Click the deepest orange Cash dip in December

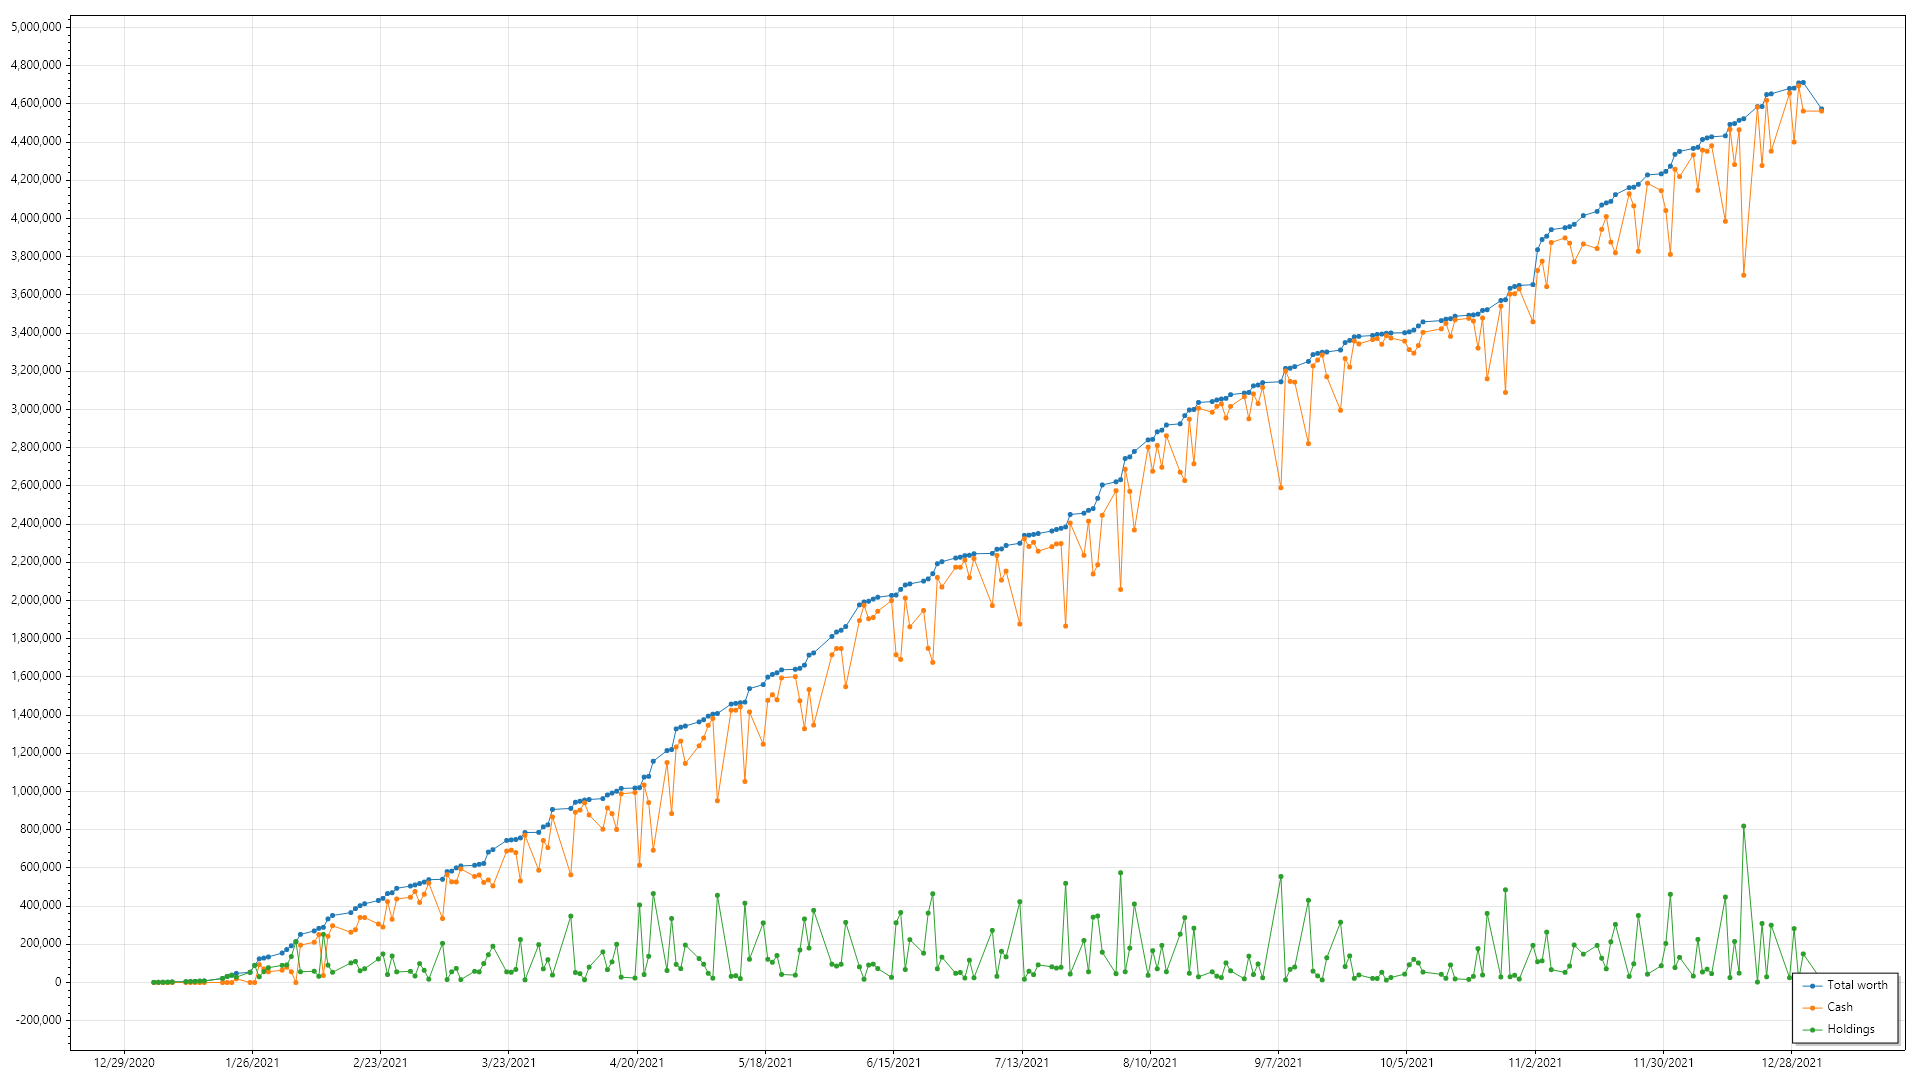tap(1743, 275)
